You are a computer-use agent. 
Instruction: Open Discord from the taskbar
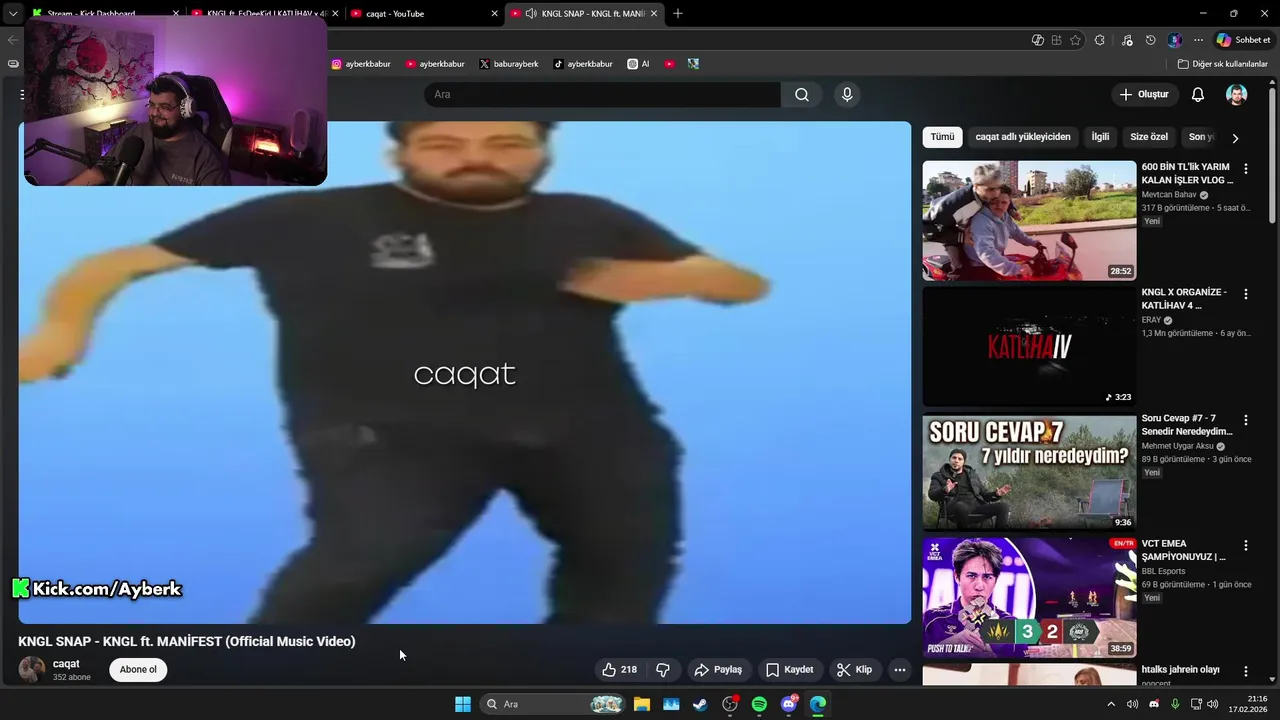789,704
